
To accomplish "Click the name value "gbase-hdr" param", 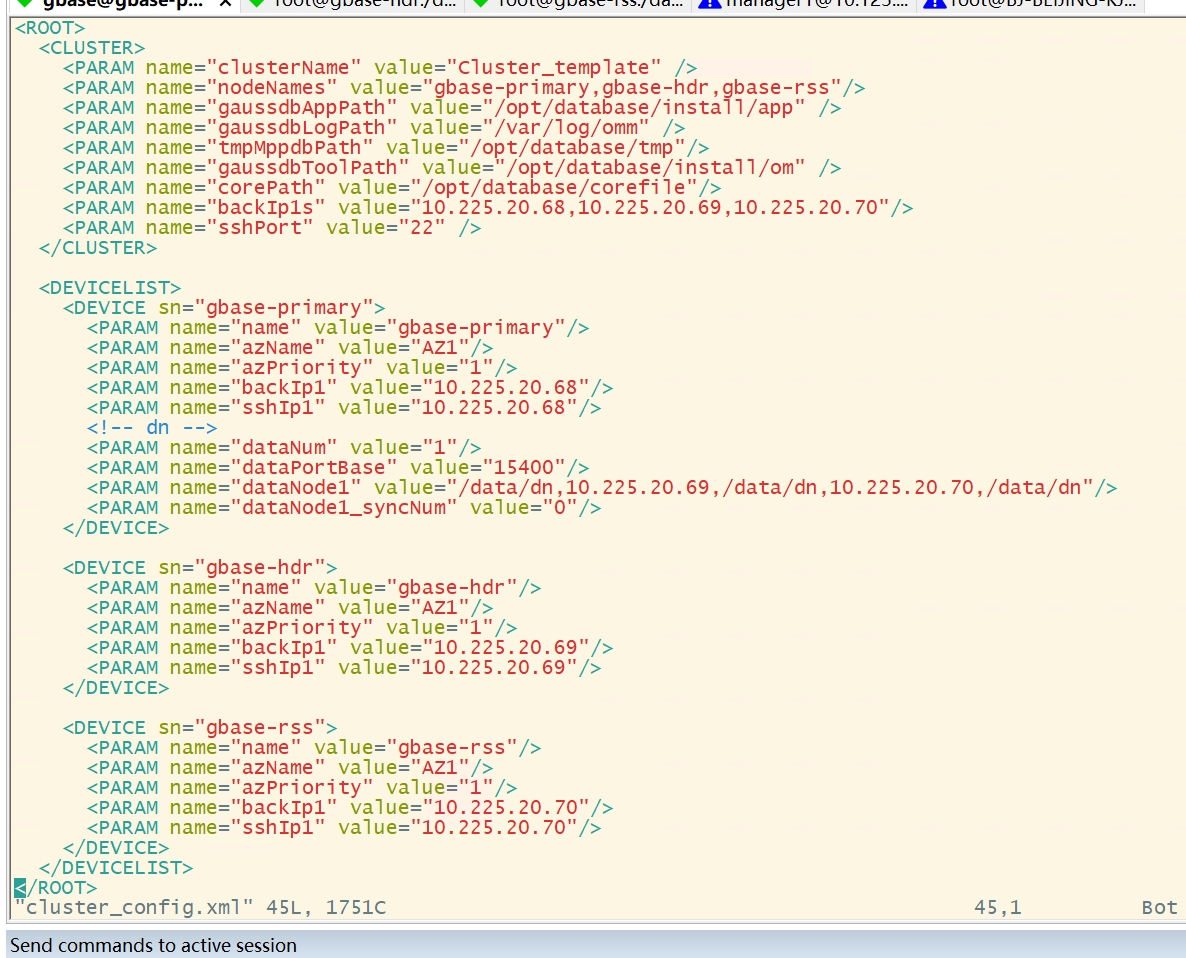I will click(x=314, y=588).
